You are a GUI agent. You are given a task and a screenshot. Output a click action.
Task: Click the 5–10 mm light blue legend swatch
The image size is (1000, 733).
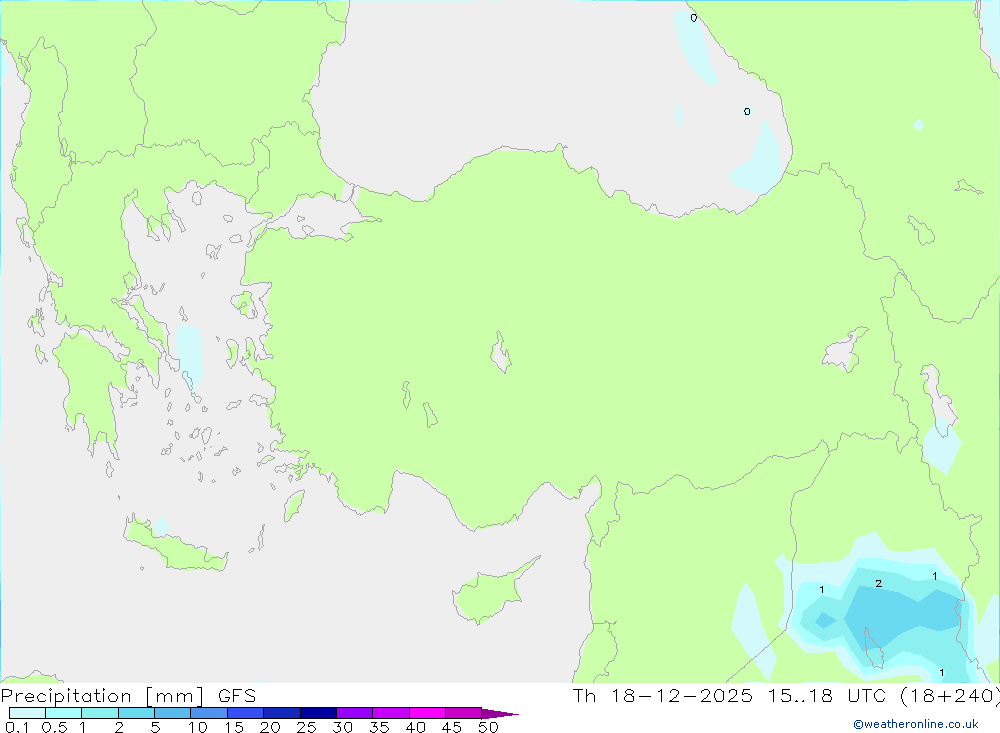tap(173, 713)
